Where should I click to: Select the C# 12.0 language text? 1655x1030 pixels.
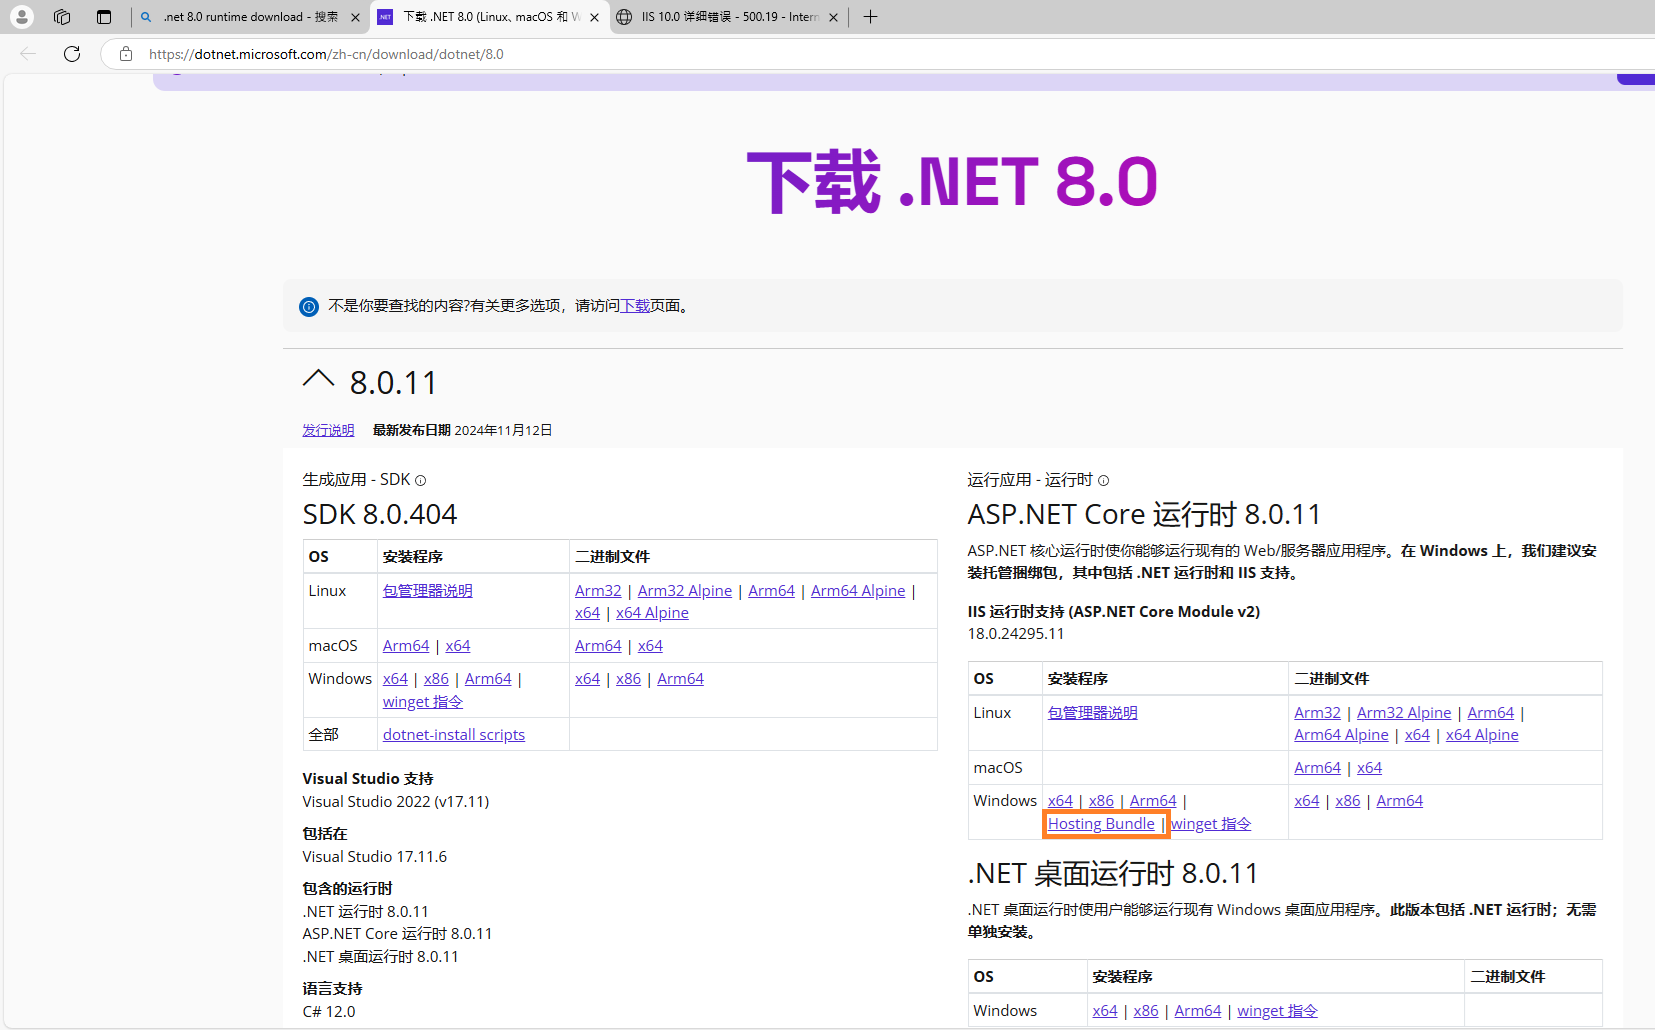coord(329,1012)
